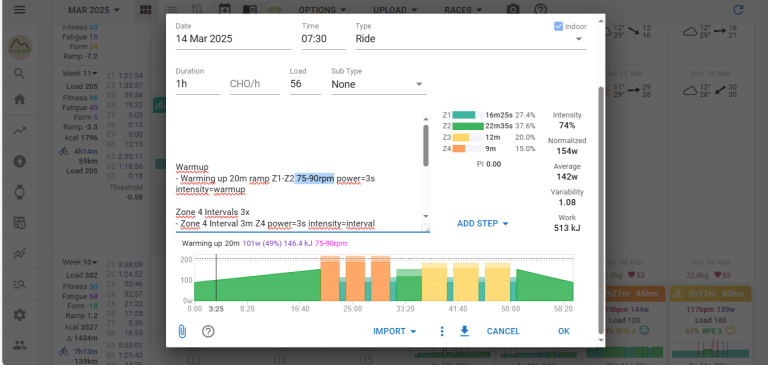Open the IMPORT dropdown

pos(395,332)
